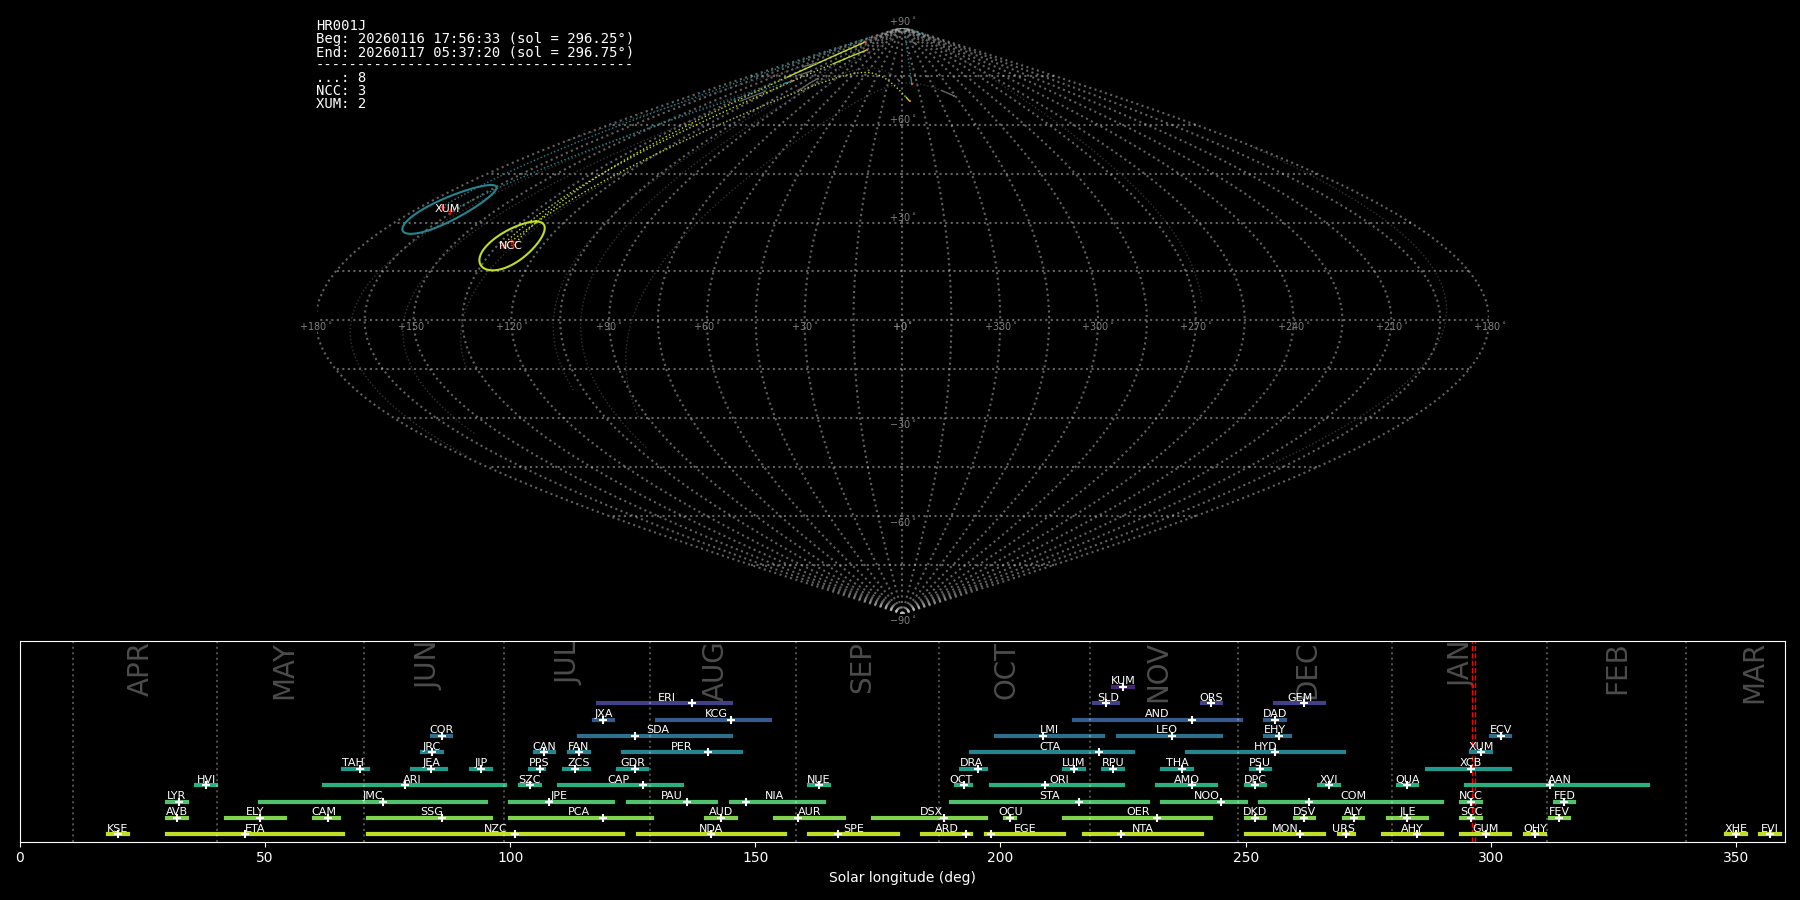This screenshot has width=1800, height=900.
Task: Click the XUM radiant label on sky map
Action: (x=447, y=209)
